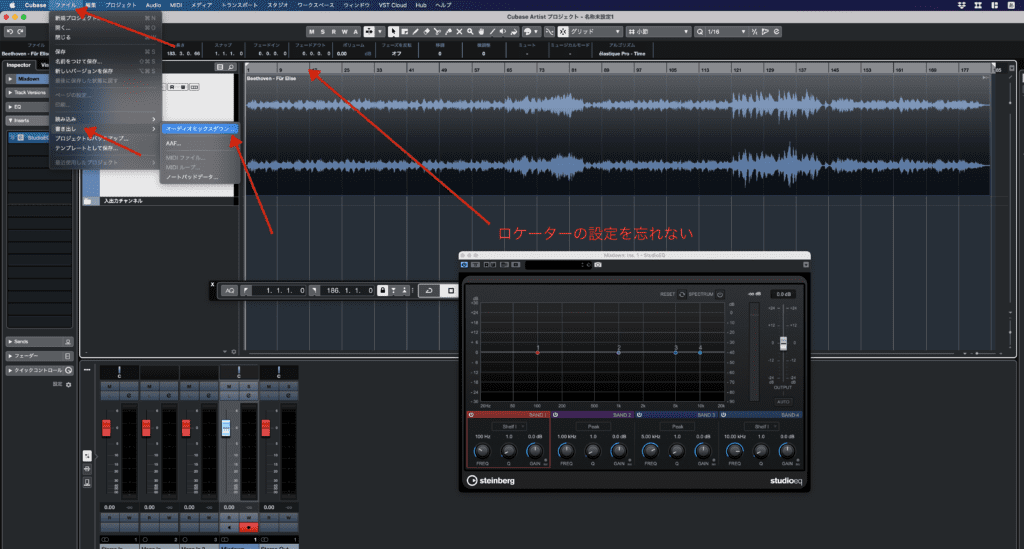Viewport: 1024px width, 549px height.
Task: Switch to the Inspector tab
Action: [18, 65]
